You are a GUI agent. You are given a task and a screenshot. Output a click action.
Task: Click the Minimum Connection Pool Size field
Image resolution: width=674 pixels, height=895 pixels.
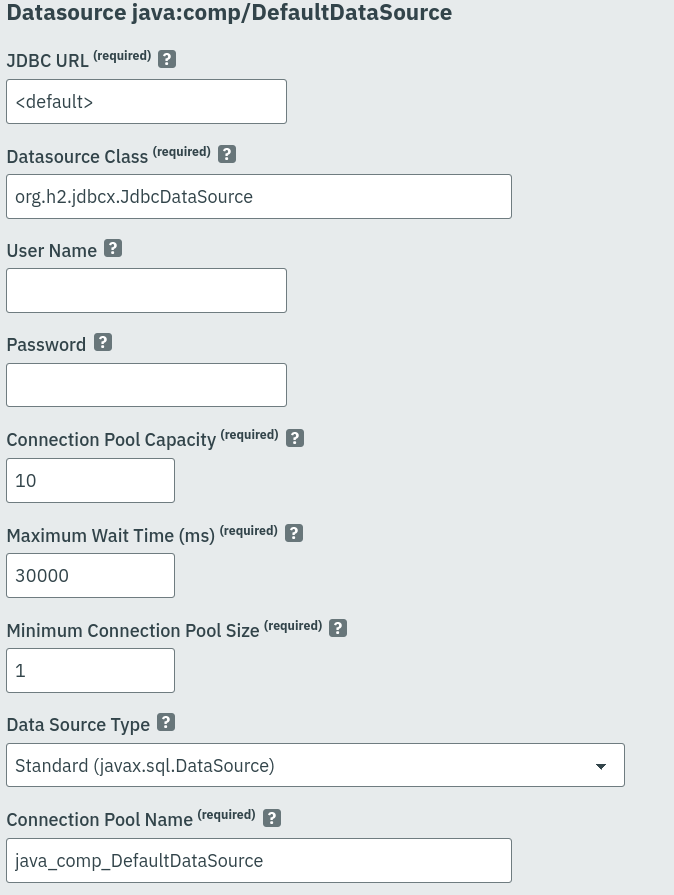[x=90, y=671]
